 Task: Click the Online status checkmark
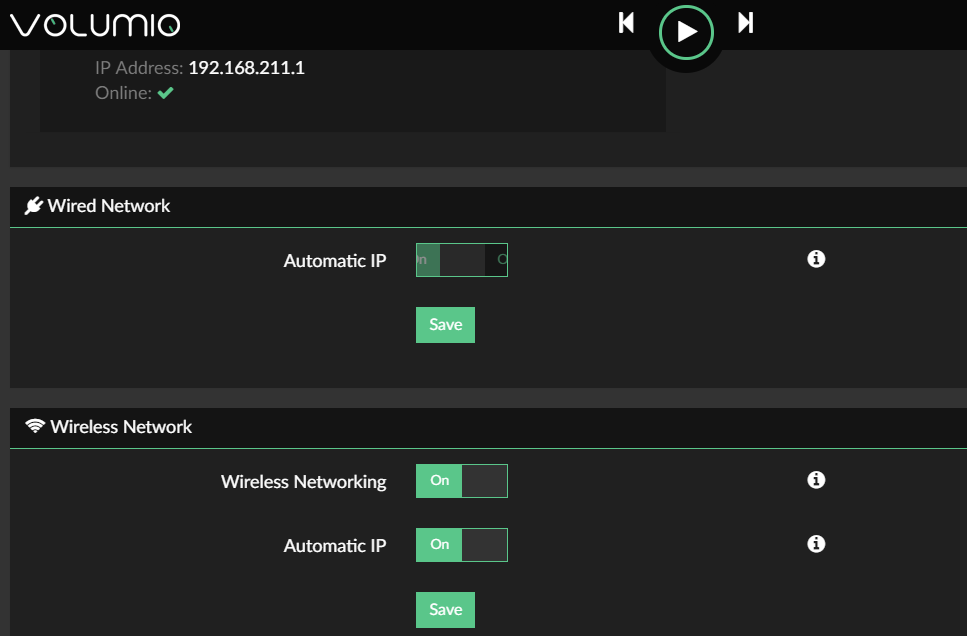(x=165, y=93)
